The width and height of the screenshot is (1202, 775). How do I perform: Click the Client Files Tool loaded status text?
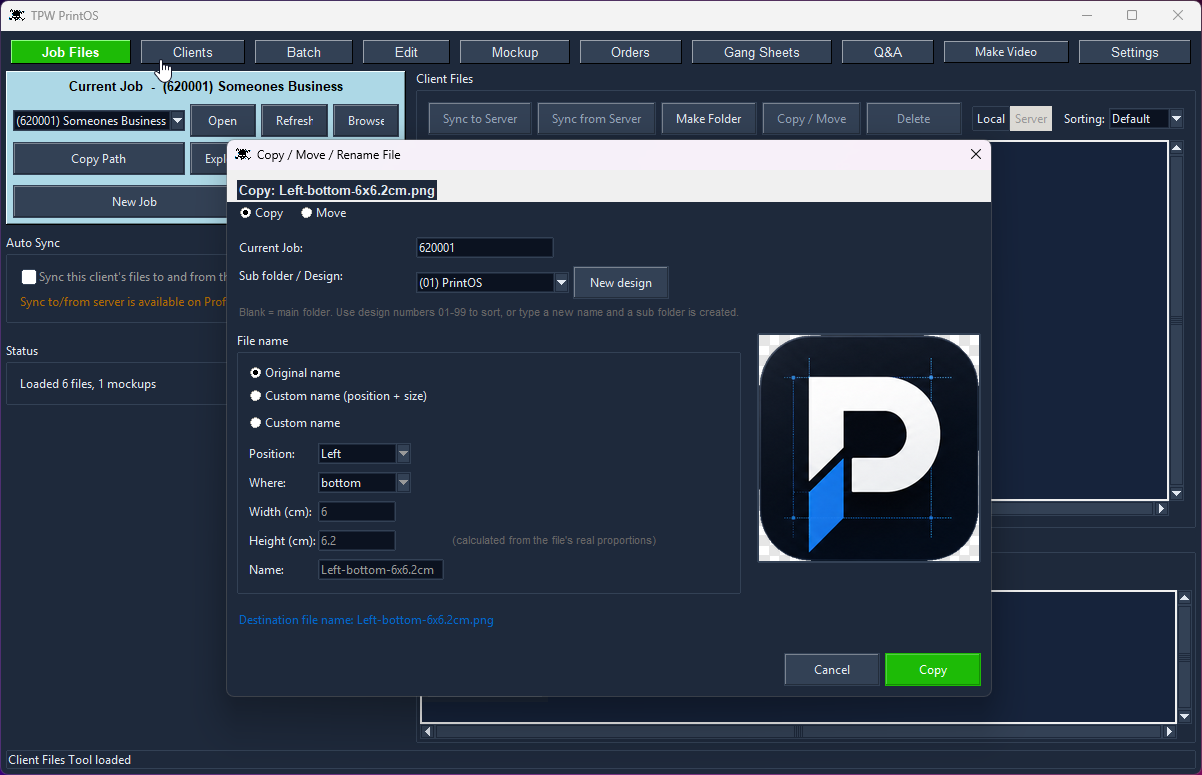tap(70, 760)
